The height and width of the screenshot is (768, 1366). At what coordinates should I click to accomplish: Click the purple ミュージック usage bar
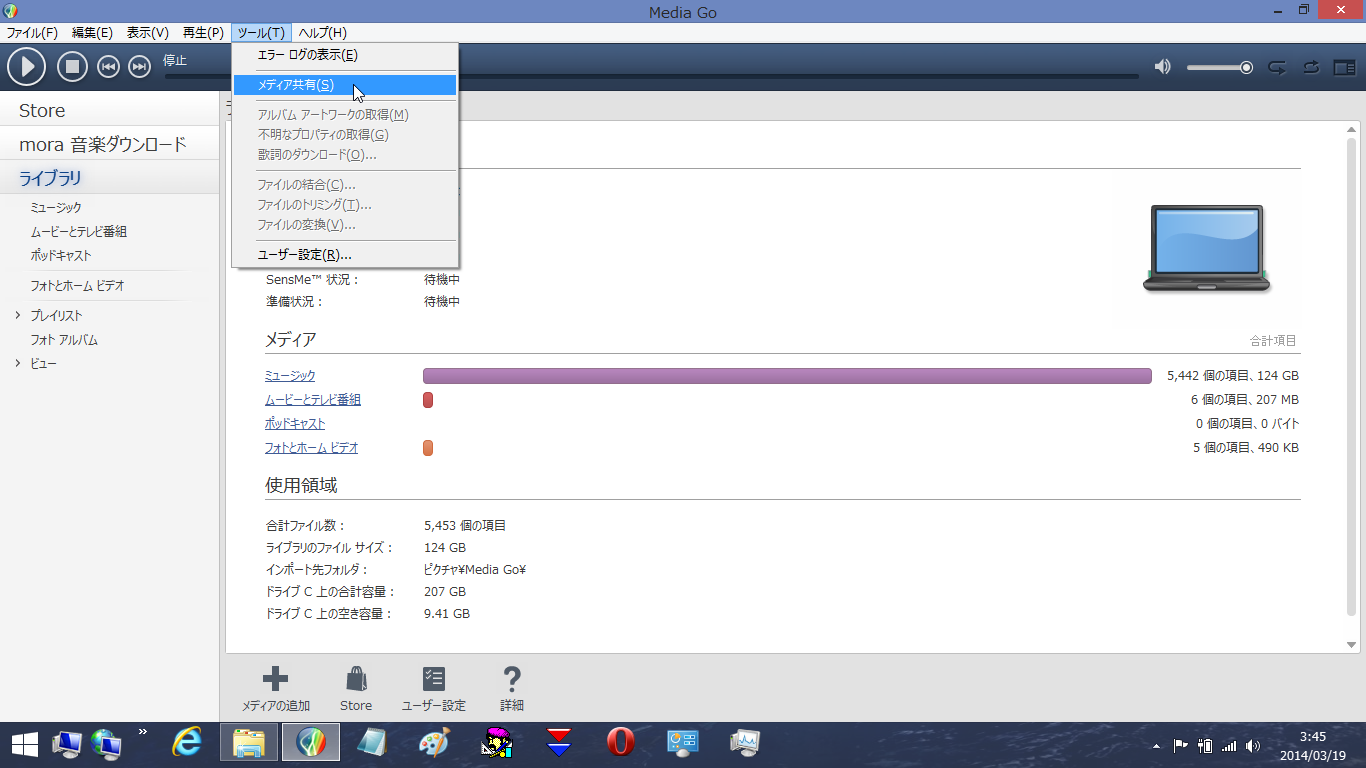pyautogui.click(x=787, y=376)
